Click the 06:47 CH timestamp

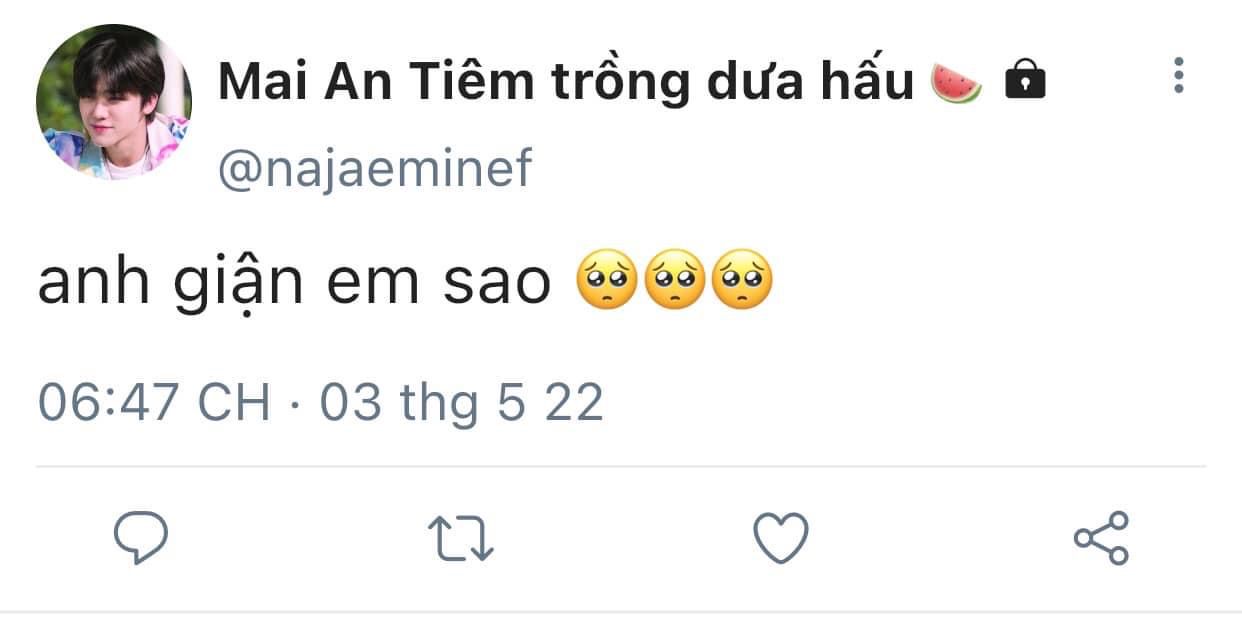pyautogui.click(x=154, y=403)
